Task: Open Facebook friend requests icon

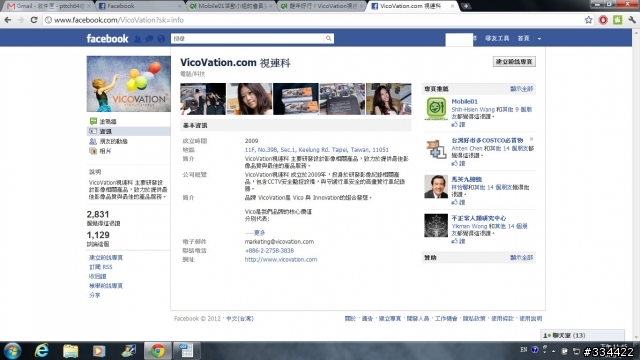Action: click(138, 38)
